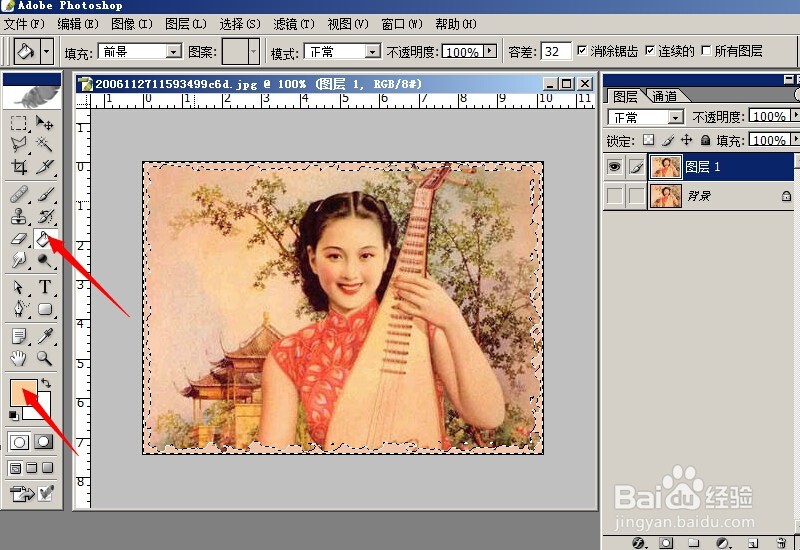Image resolution: width=800 pixels, height=550 pixels.
Task: Select the Notes tool
Action: pos(19,336)
